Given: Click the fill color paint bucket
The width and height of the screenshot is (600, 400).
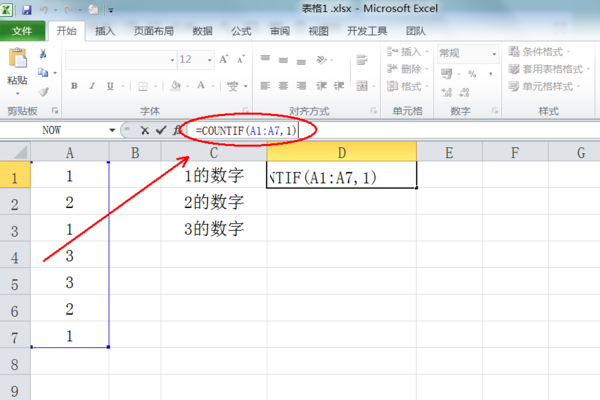Looking at the screenshot, I should click(176, 87).
